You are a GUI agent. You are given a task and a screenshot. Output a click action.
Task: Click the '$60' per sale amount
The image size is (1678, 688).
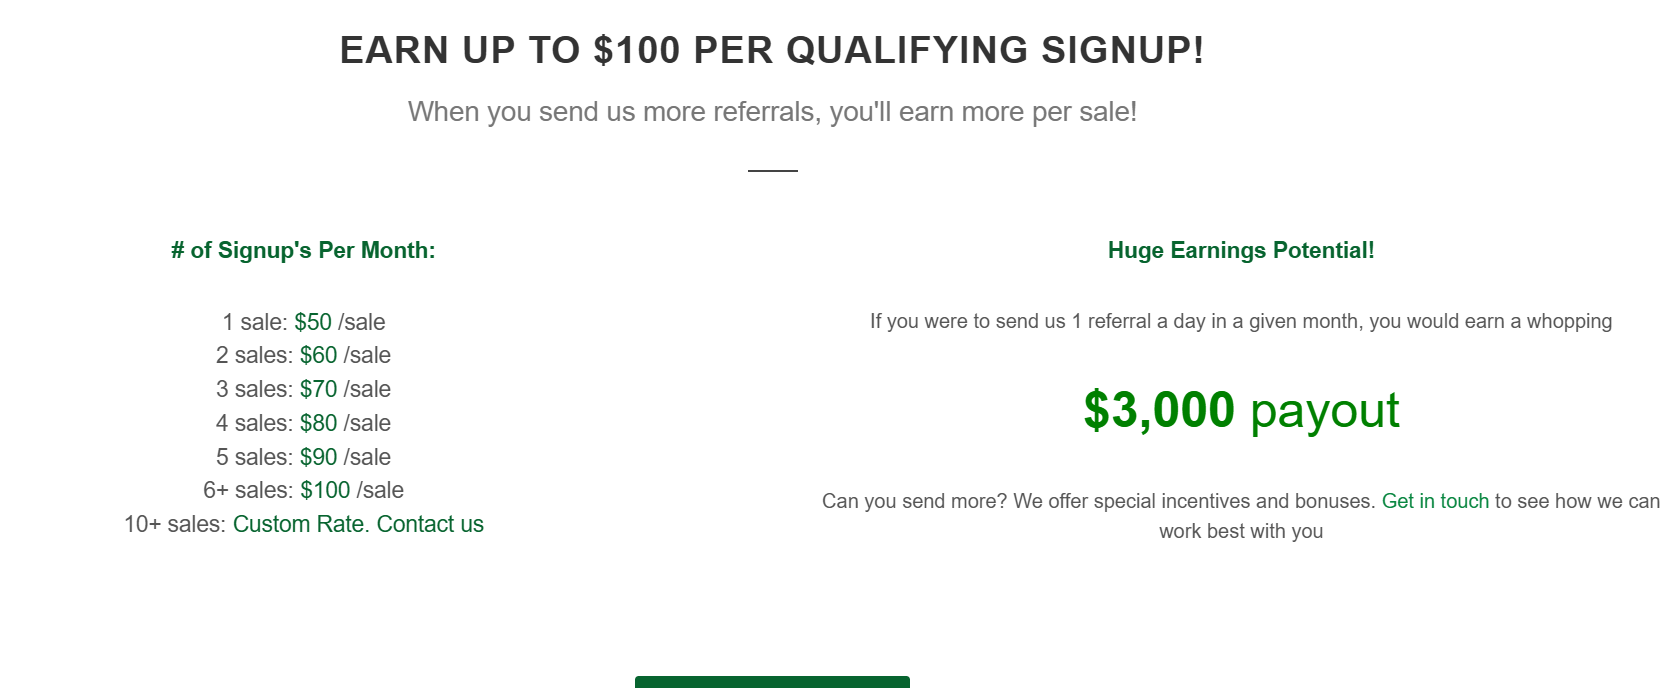click(319, 355)
